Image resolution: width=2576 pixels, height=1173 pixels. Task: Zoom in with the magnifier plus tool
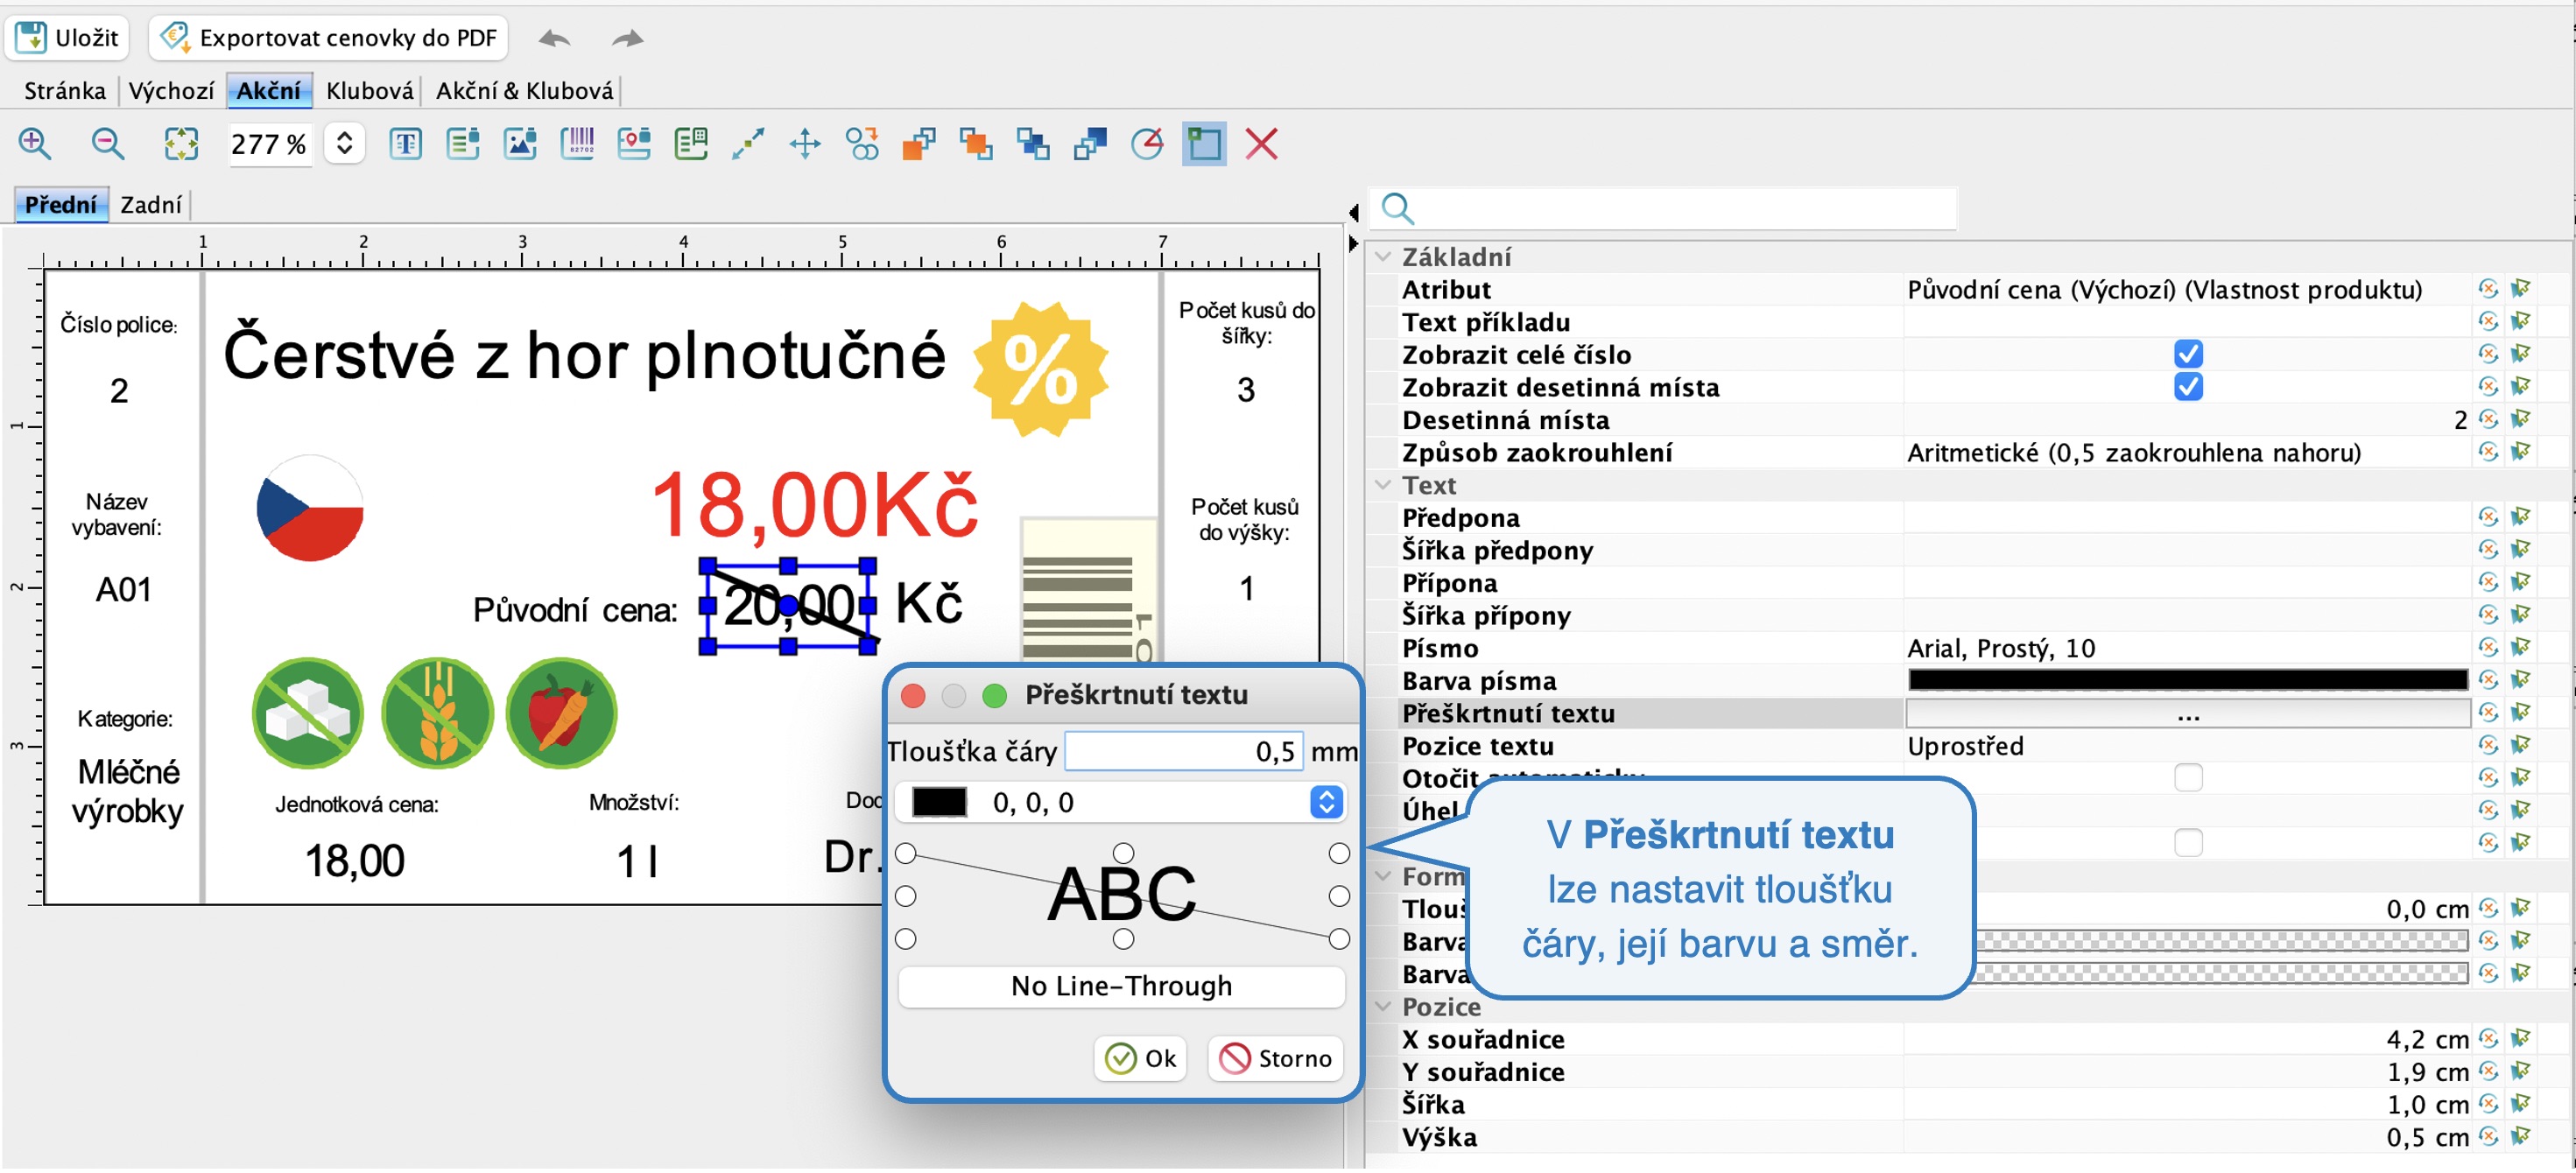coord(35,144)
